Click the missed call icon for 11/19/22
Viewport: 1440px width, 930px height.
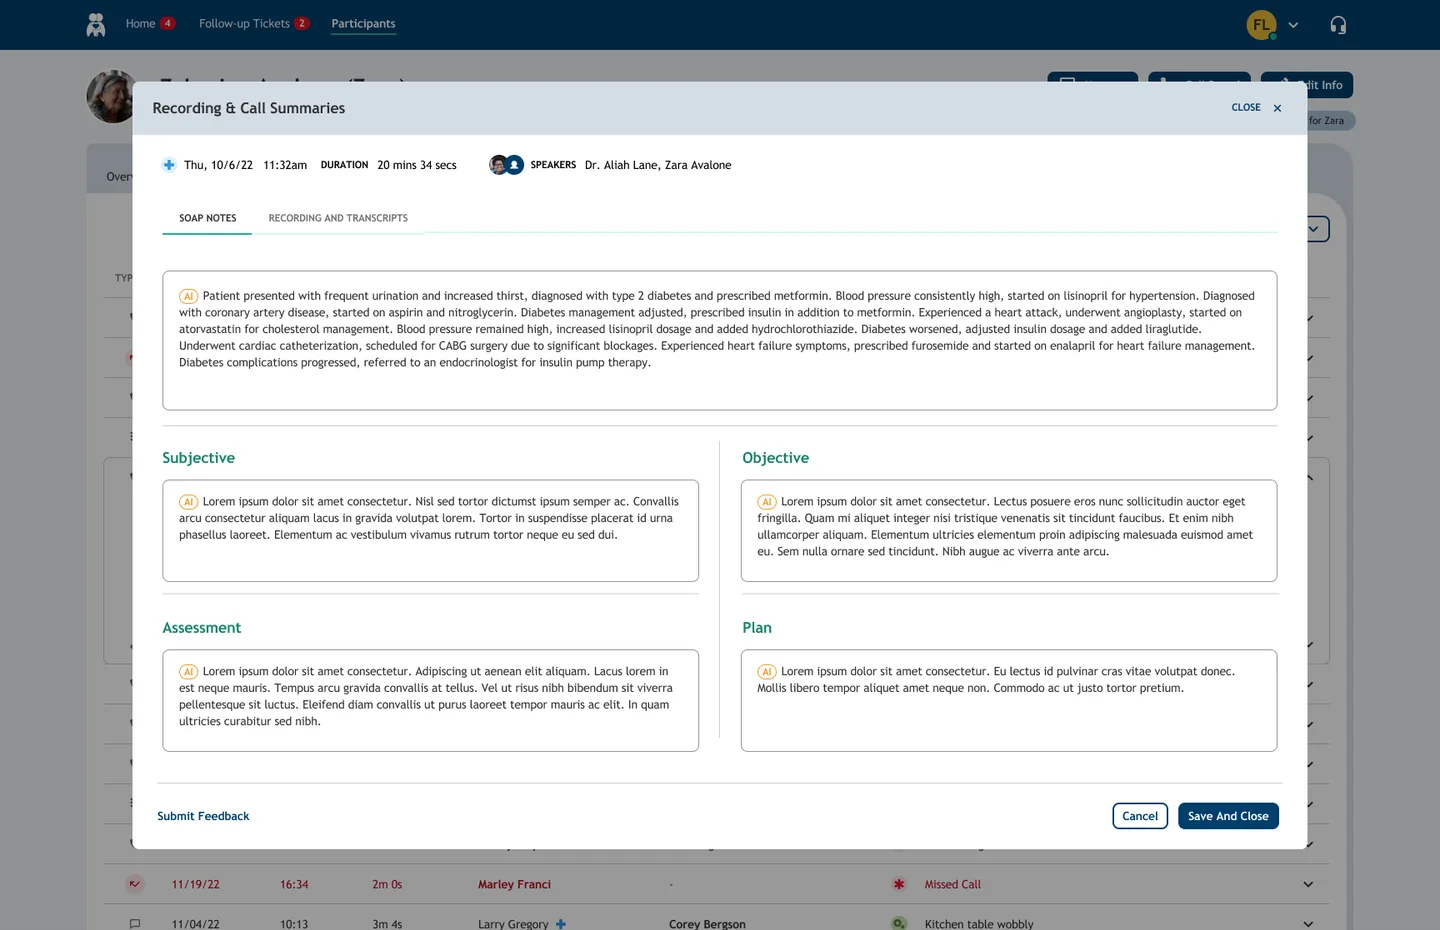click(135, 884)
